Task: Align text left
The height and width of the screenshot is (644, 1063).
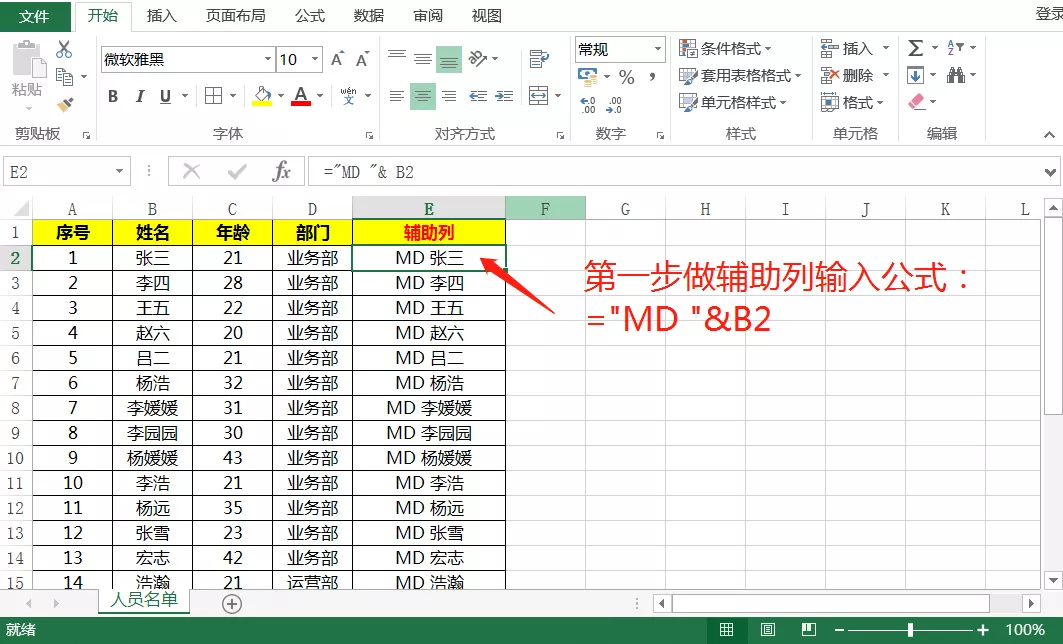Action: point(397,96)
